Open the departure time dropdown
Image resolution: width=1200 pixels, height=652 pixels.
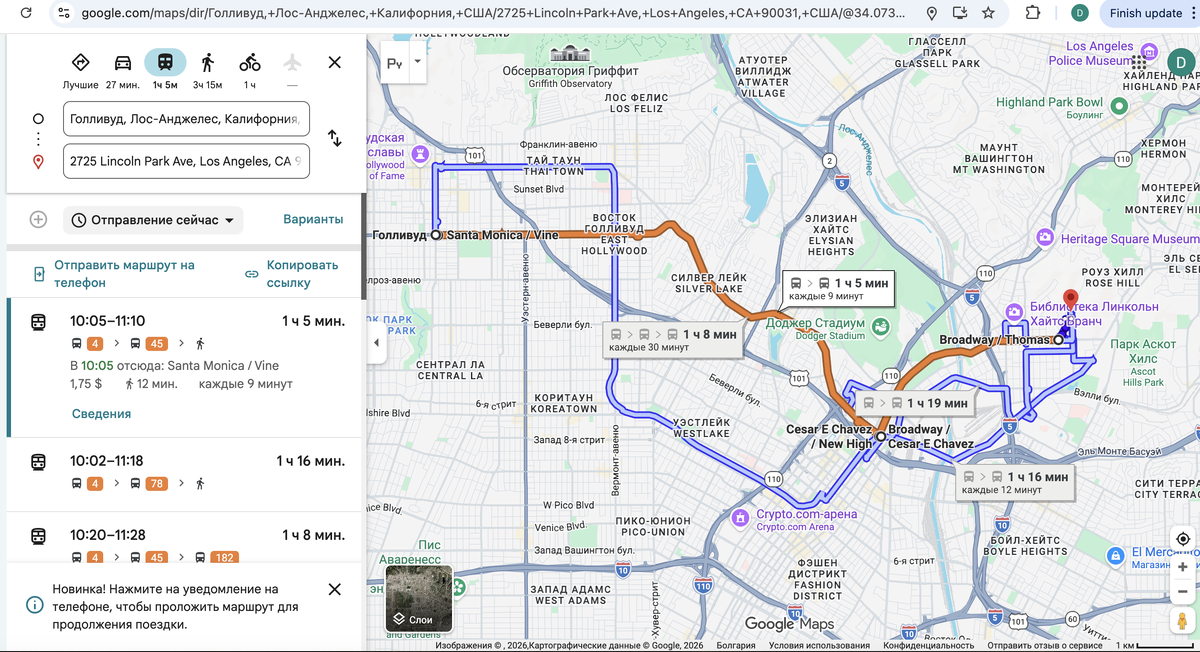tap(153, 220)
